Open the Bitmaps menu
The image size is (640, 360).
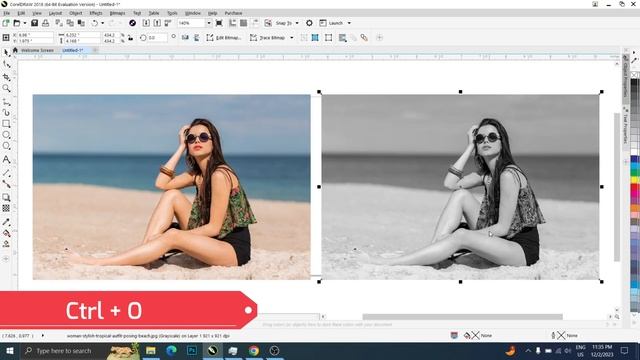117,13
